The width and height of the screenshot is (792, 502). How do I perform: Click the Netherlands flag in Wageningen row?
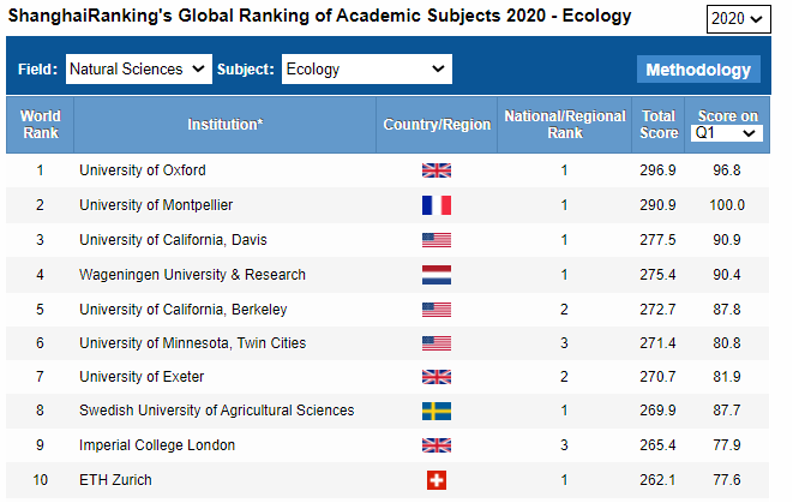[x=436, y=275]
